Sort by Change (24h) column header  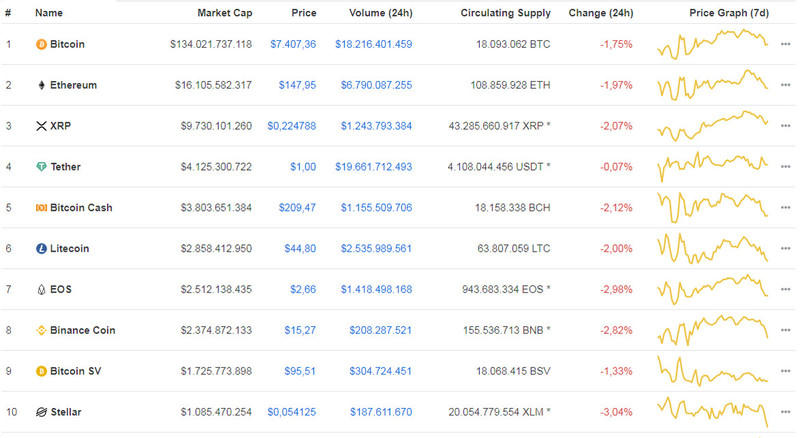coord(600,13)
